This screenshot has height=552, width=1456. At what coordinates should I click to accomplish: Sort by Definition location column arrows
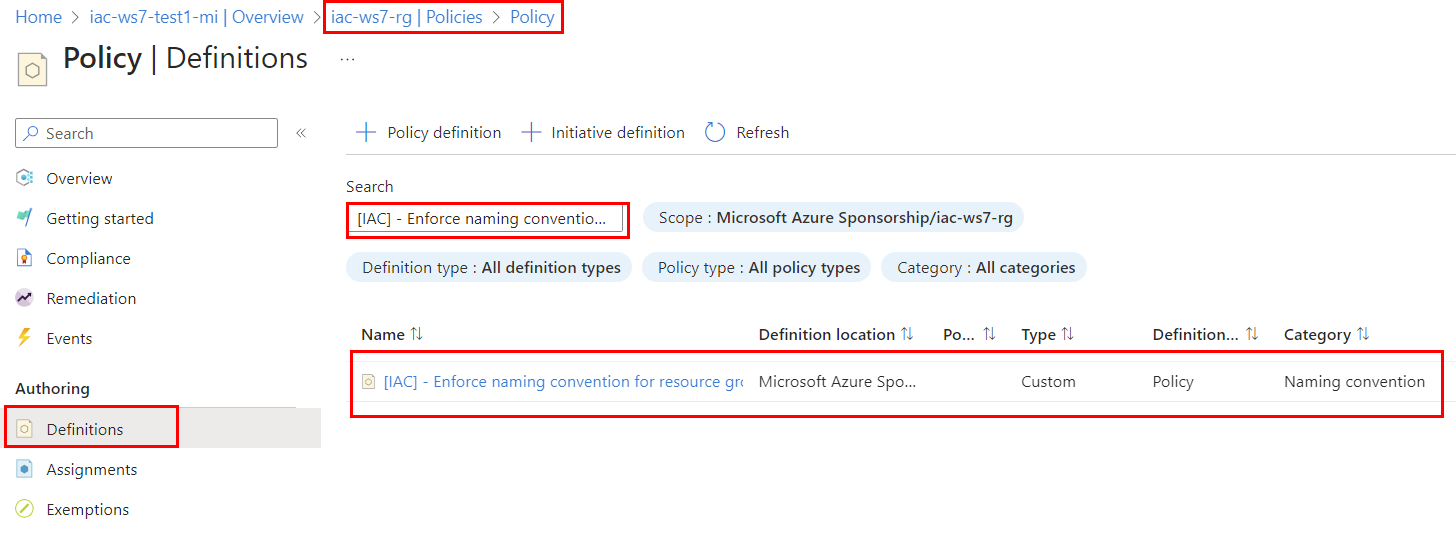coord(907,334)
